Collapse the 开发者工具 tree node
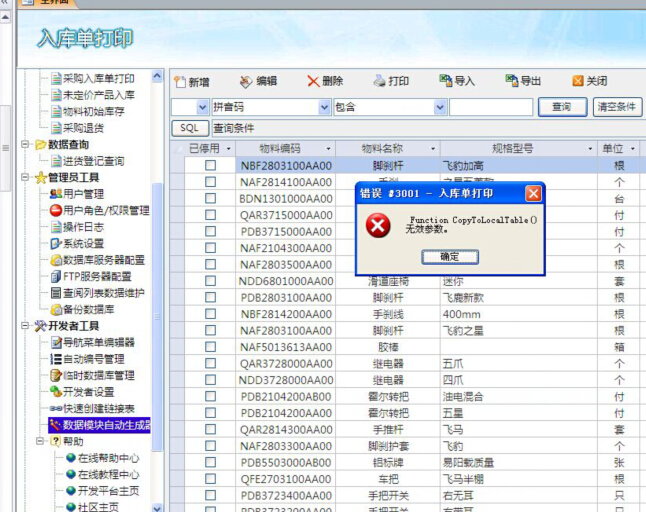This screenshot has width=646, height=512. tap(26, 325)
